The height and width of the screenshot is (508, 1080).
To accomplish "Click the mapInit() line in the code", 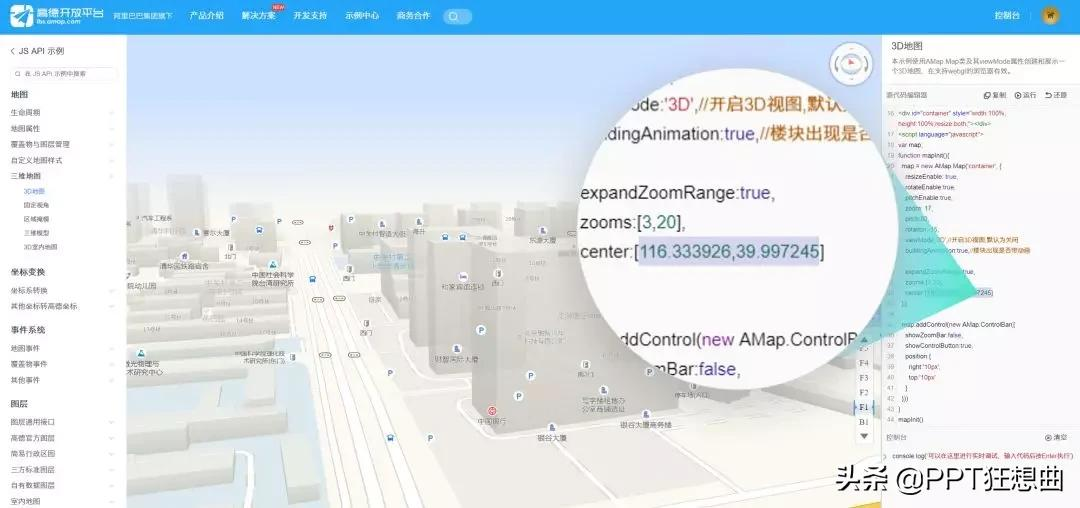I will tap(913, 419).
